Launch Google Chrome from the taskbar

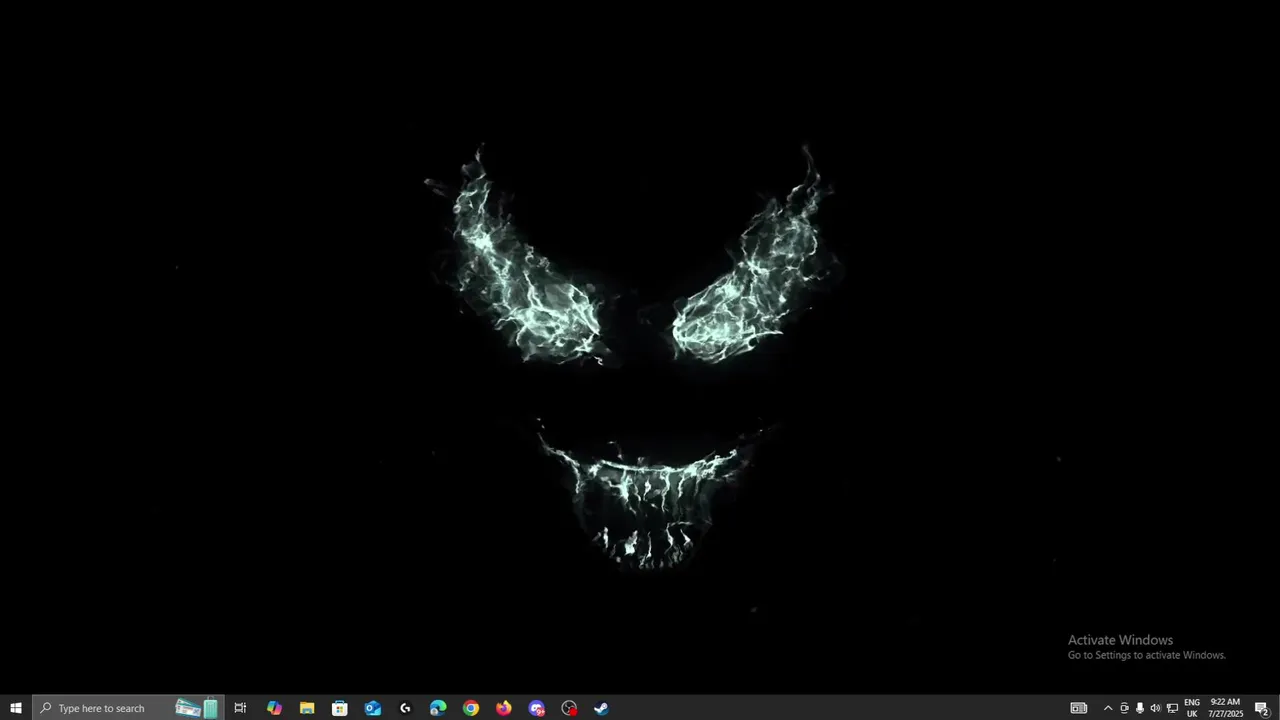[471, 708]
